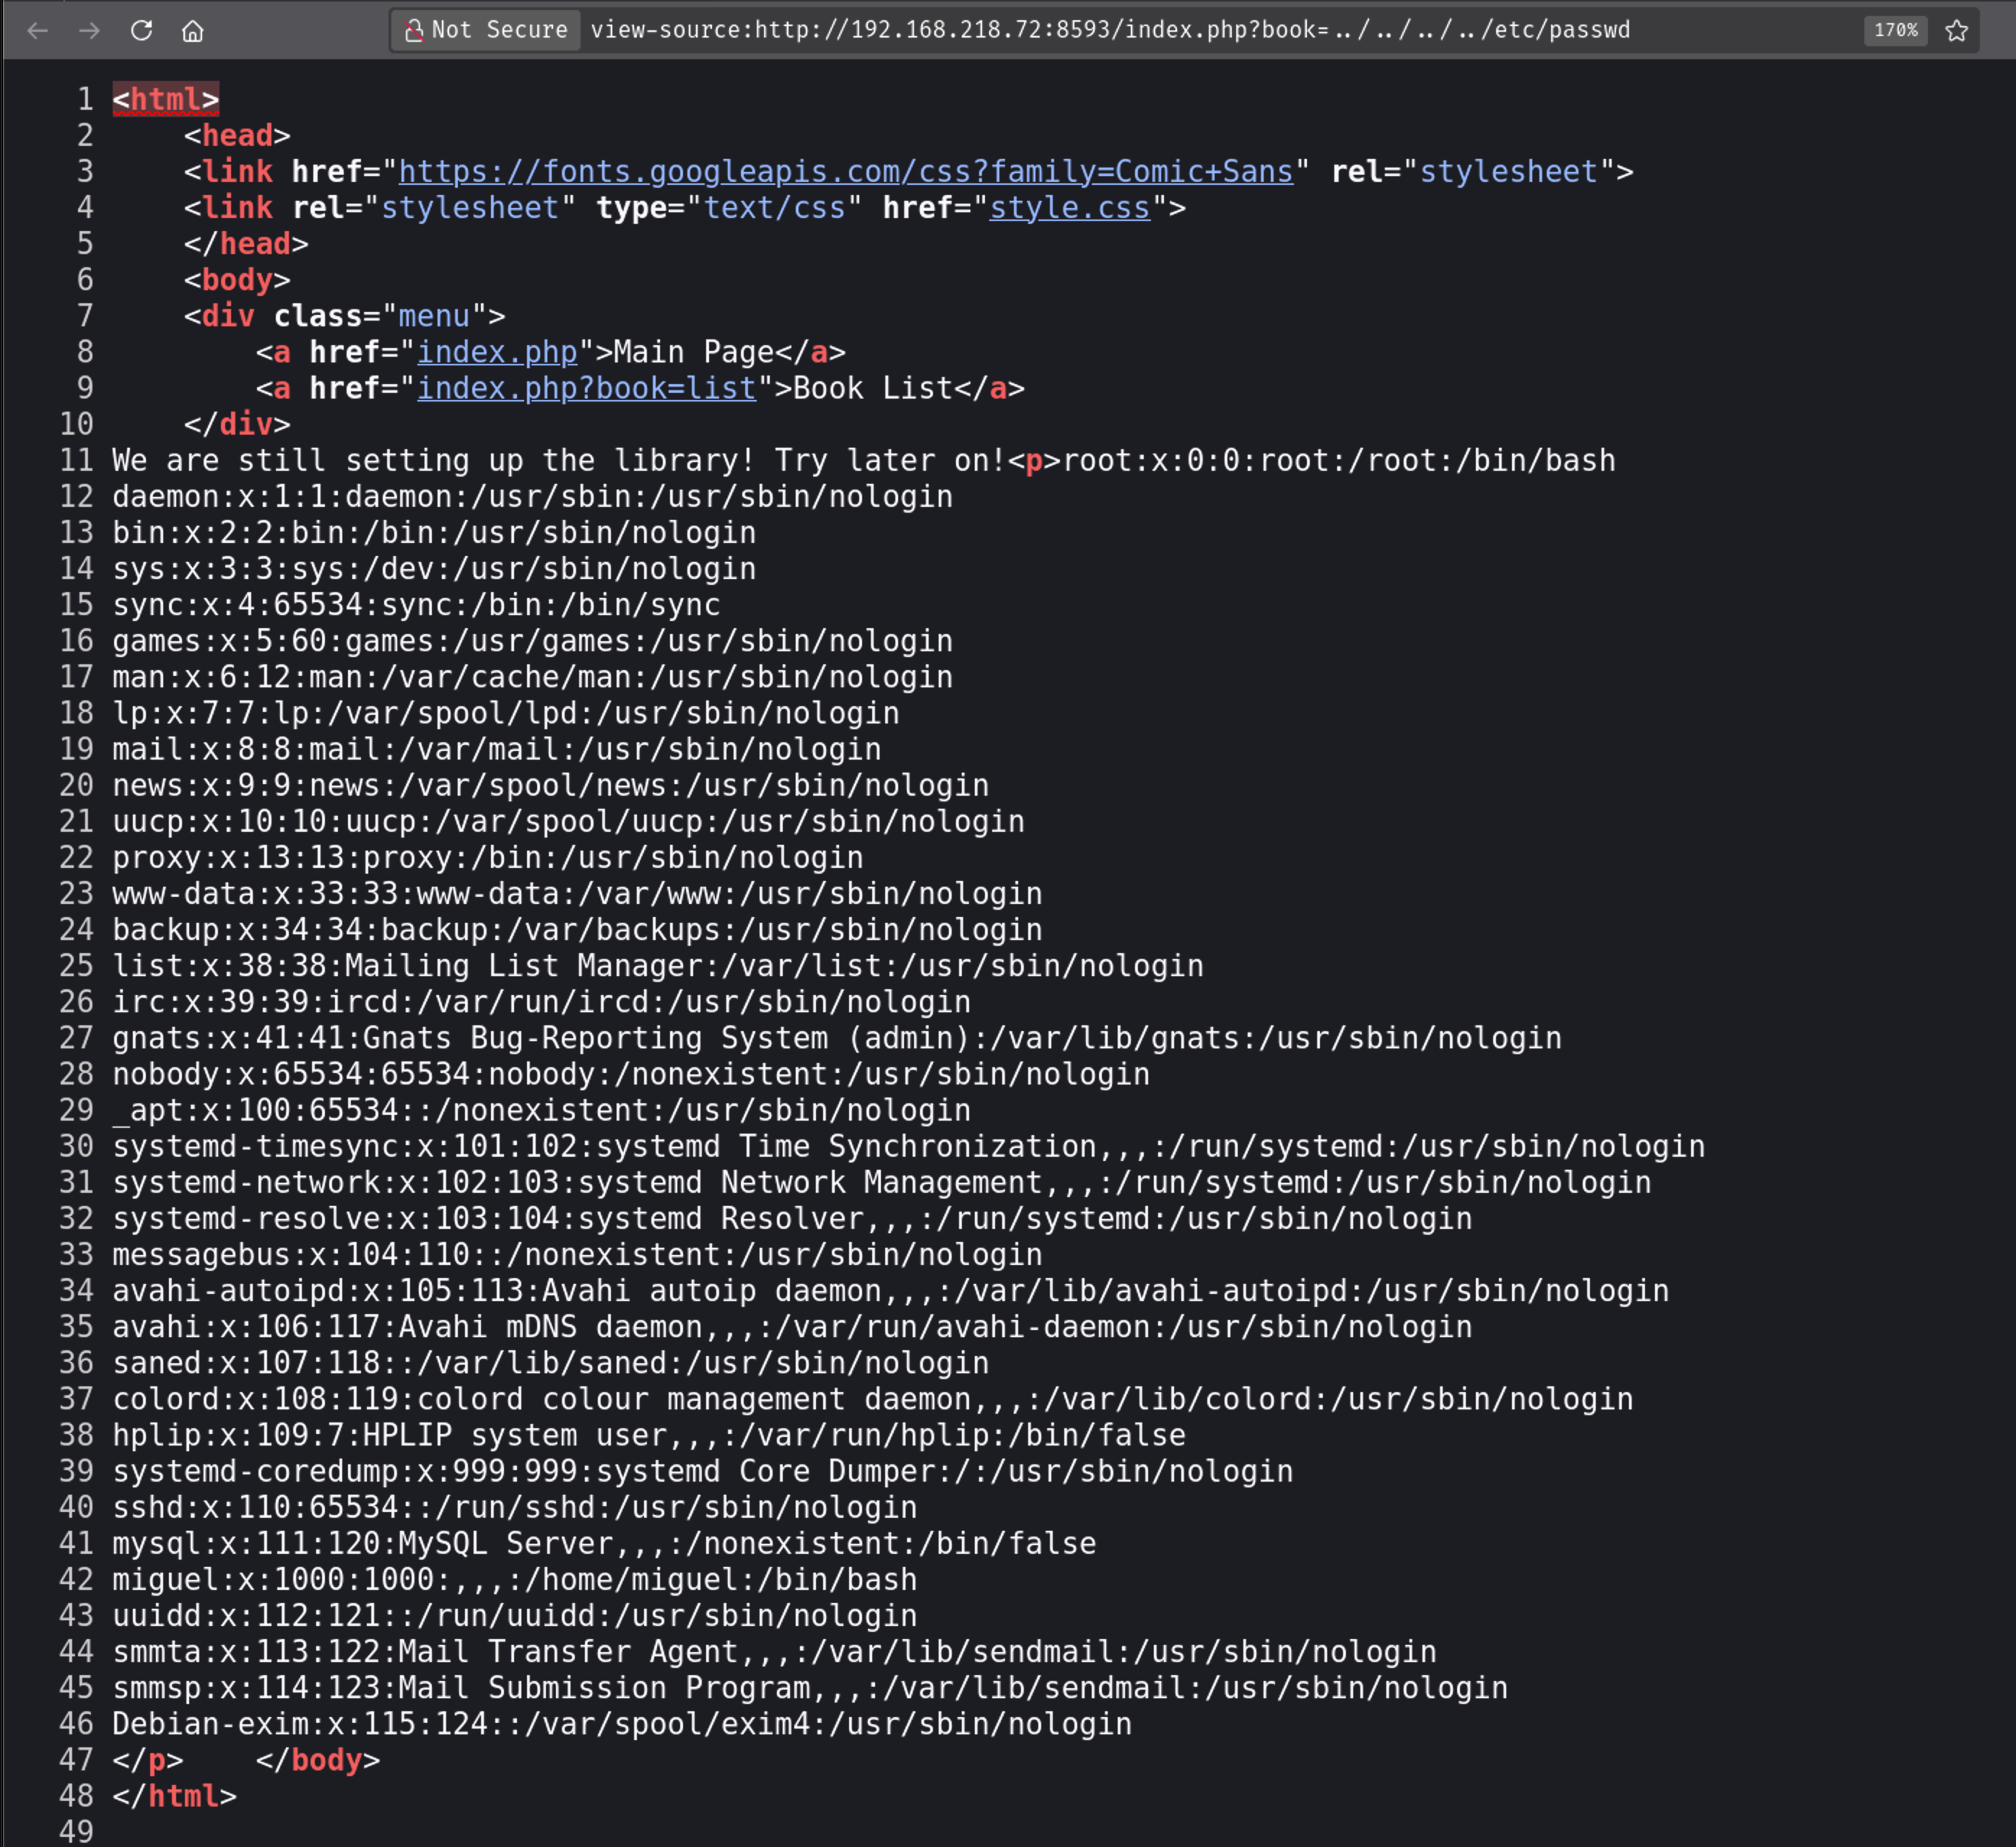
Task: Click the hplip:x:109:7 passwd line
Action: coord(649,1435)
